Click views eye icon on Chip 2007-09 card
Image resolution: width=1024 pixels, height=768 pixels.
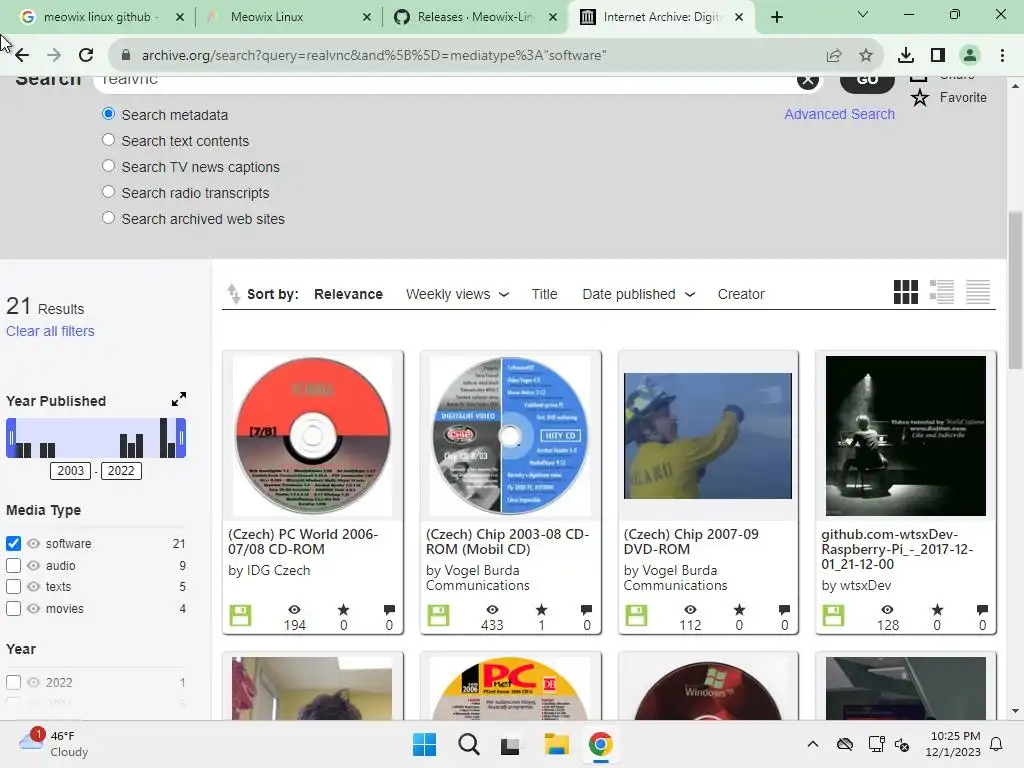click(x=690, y=610)
